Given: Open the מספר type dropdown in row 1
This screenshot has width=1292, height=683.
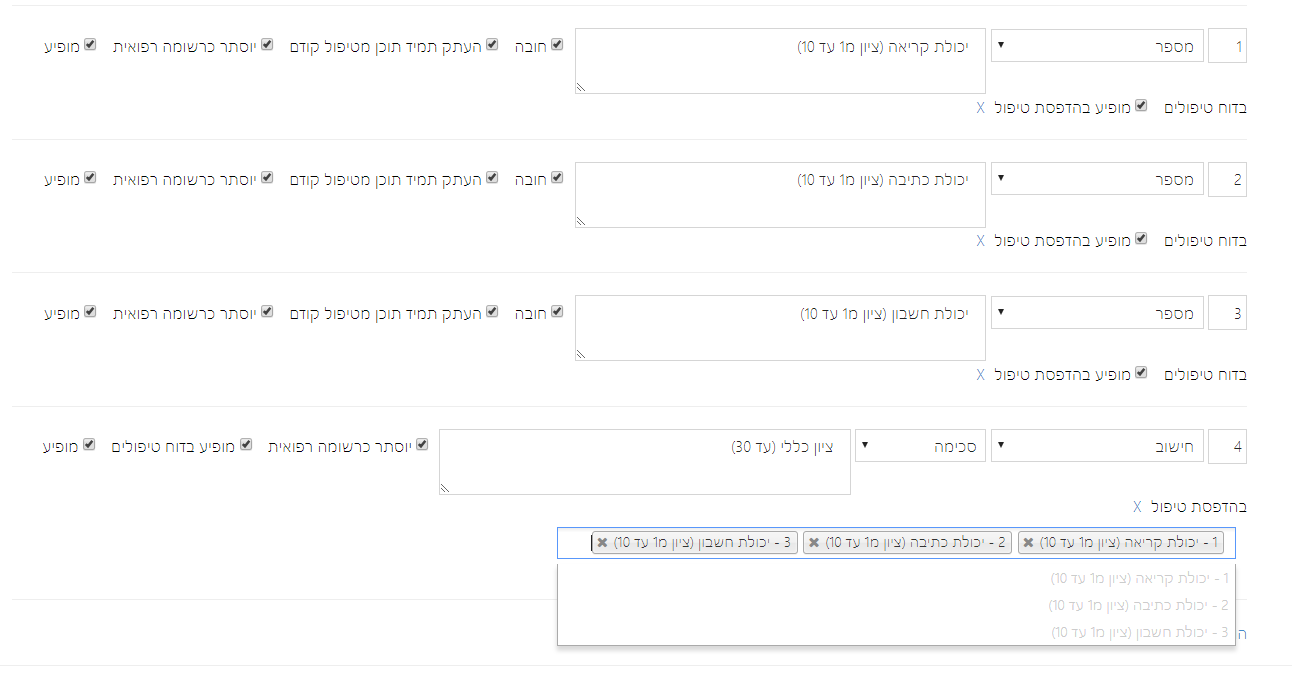Looking at the screenshot, I should tap(1097, 45).
